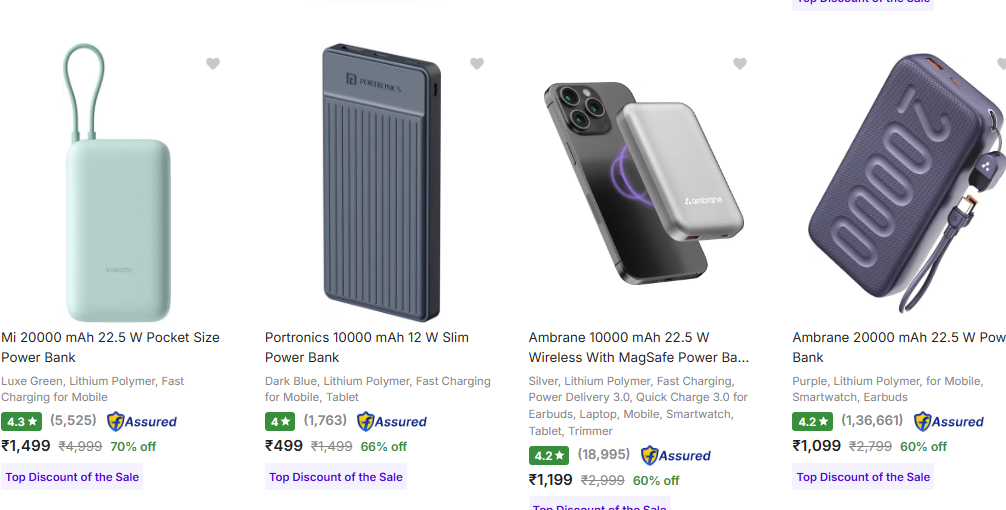Click the dark blue Portronics product image
This screenshot has width=1006, height=510.
pos(382,182)
